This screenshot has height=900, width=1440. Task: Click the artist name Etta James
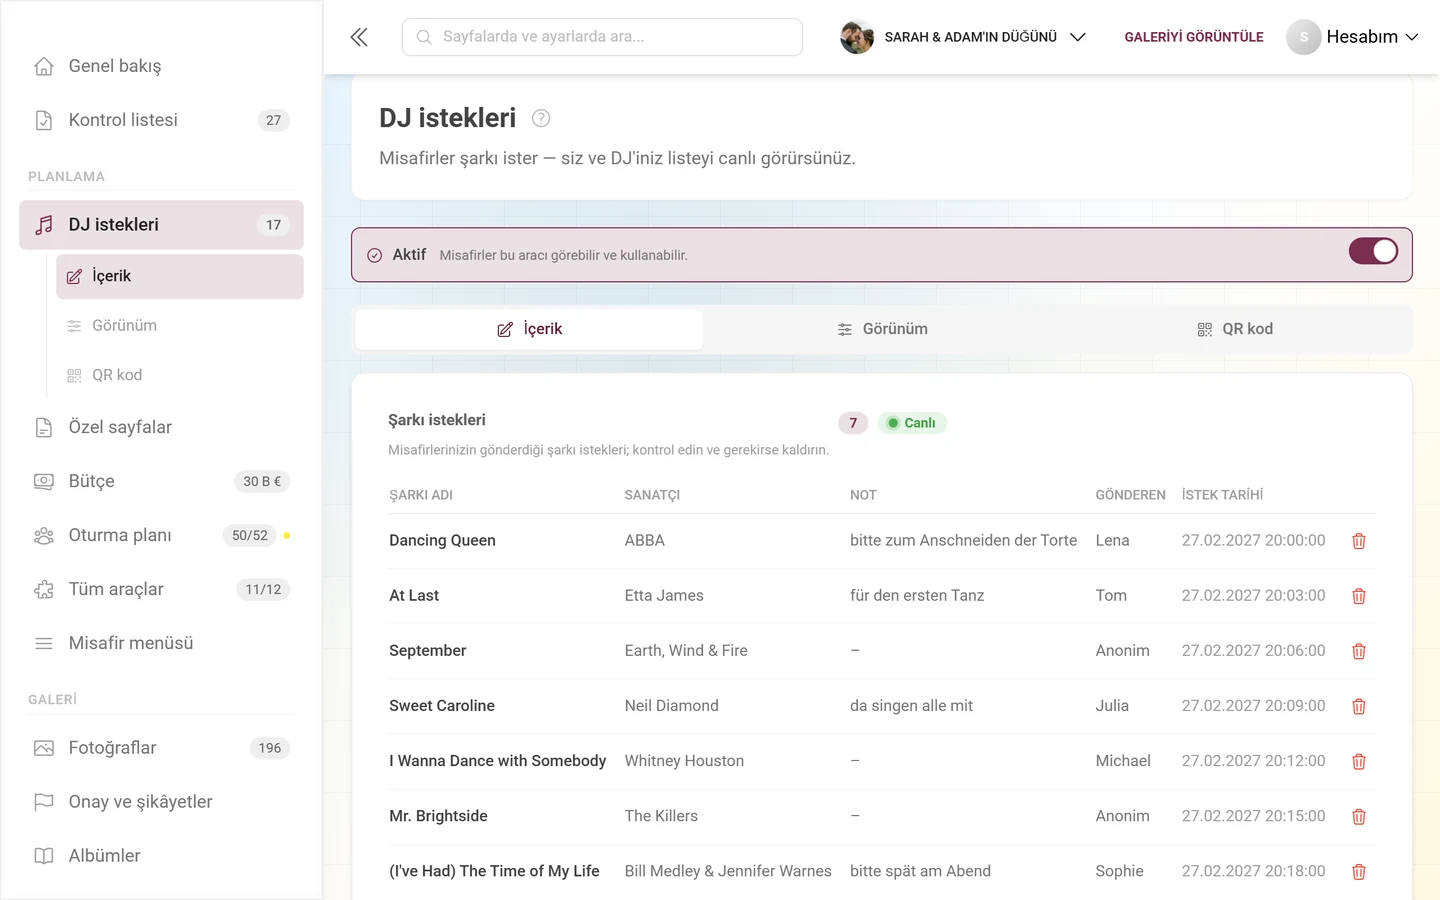pyautogui.click(x=664, y=596)
